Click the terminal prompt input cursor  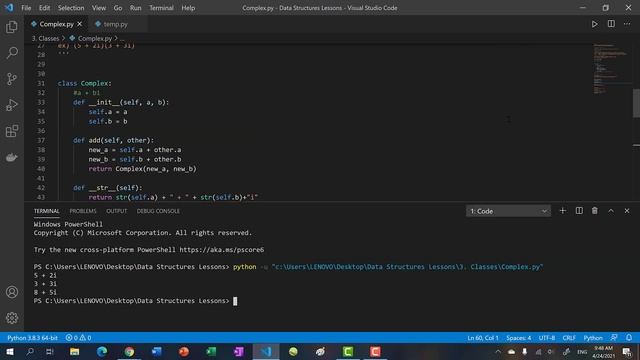pyautogui.click(x=235, y=301)
